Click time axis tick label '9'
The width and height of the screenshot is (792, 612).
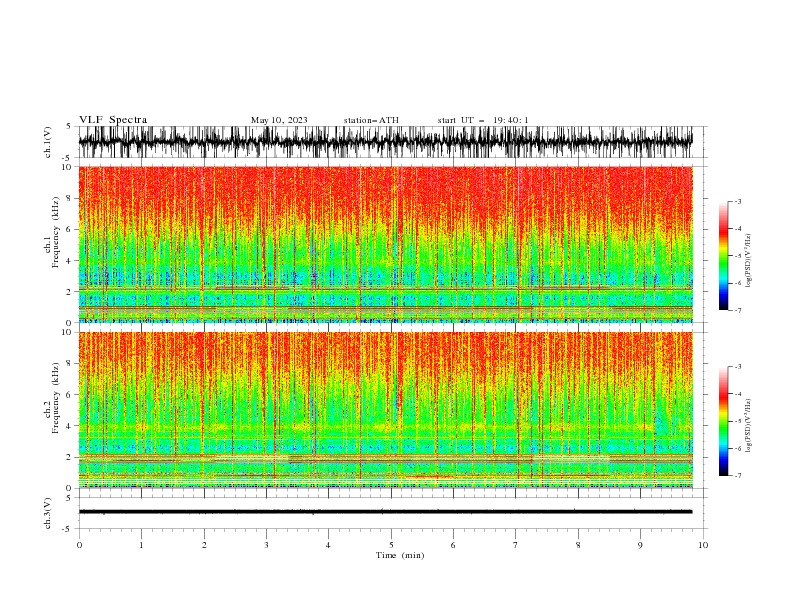640,545
